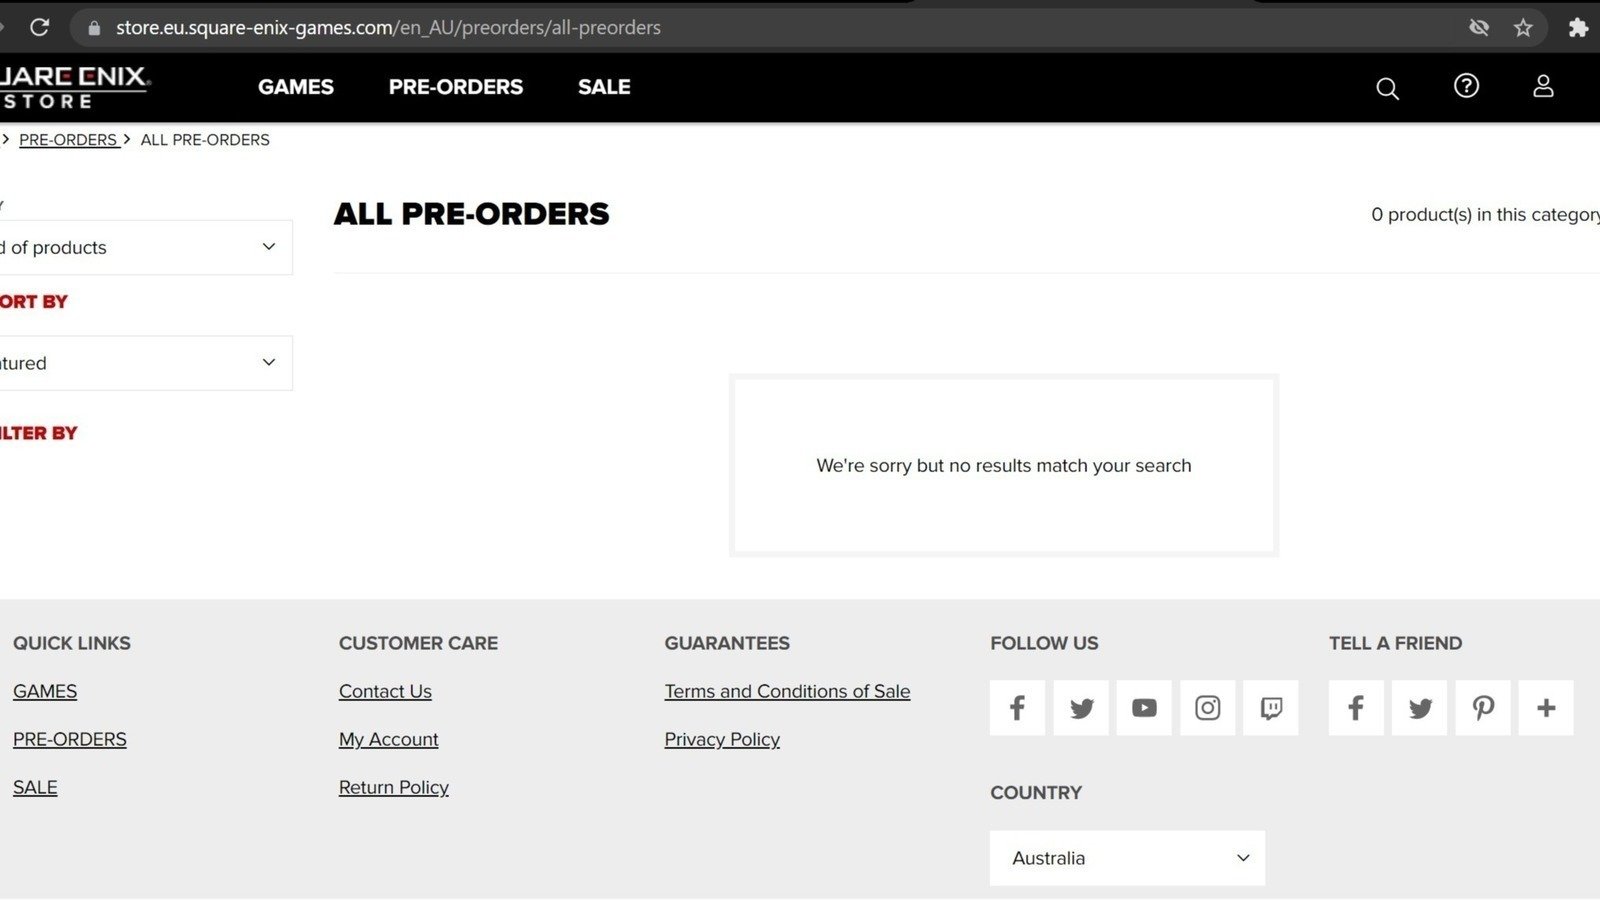Open the help question mark icon
Image resolution: width=1600 pixels, height=900 pixels.
(x=1466, y=86)
